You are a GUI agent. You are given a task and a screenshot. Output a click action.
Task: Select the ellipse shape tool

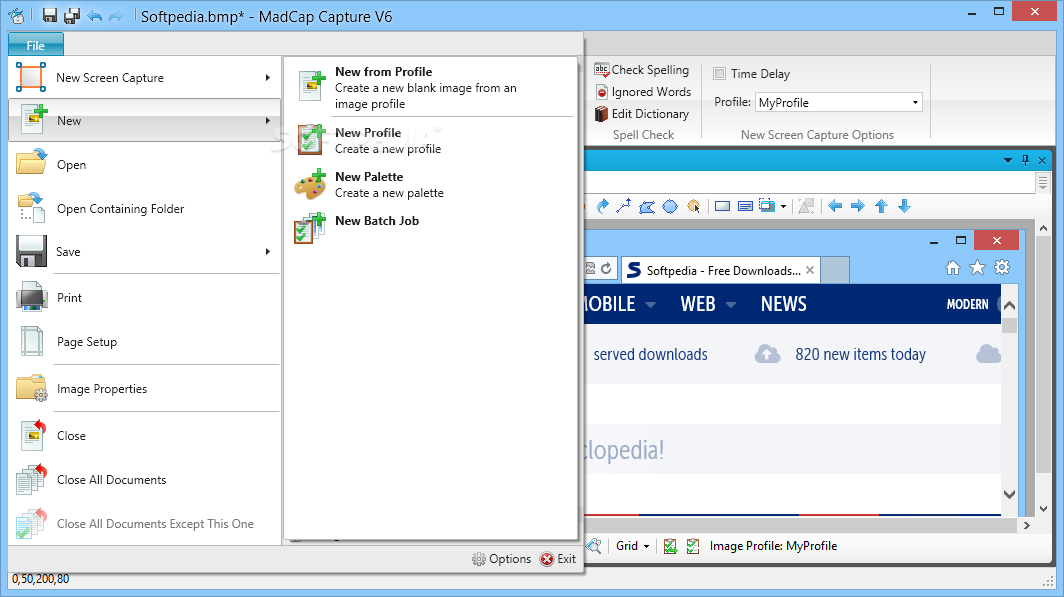coord(670,206)
